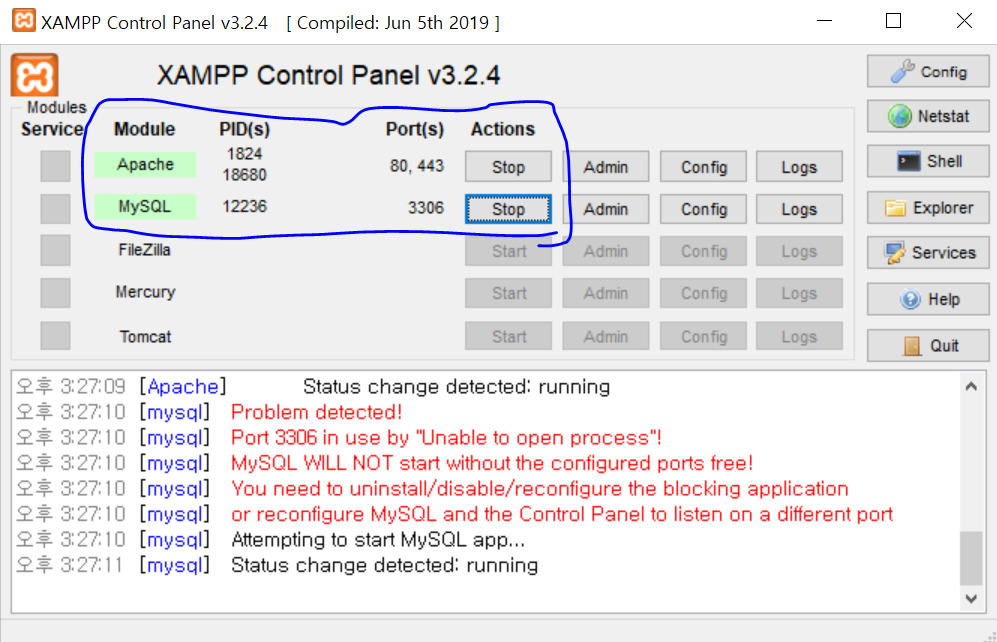Open the Mercury Config menu

click(x=703, y=293)
